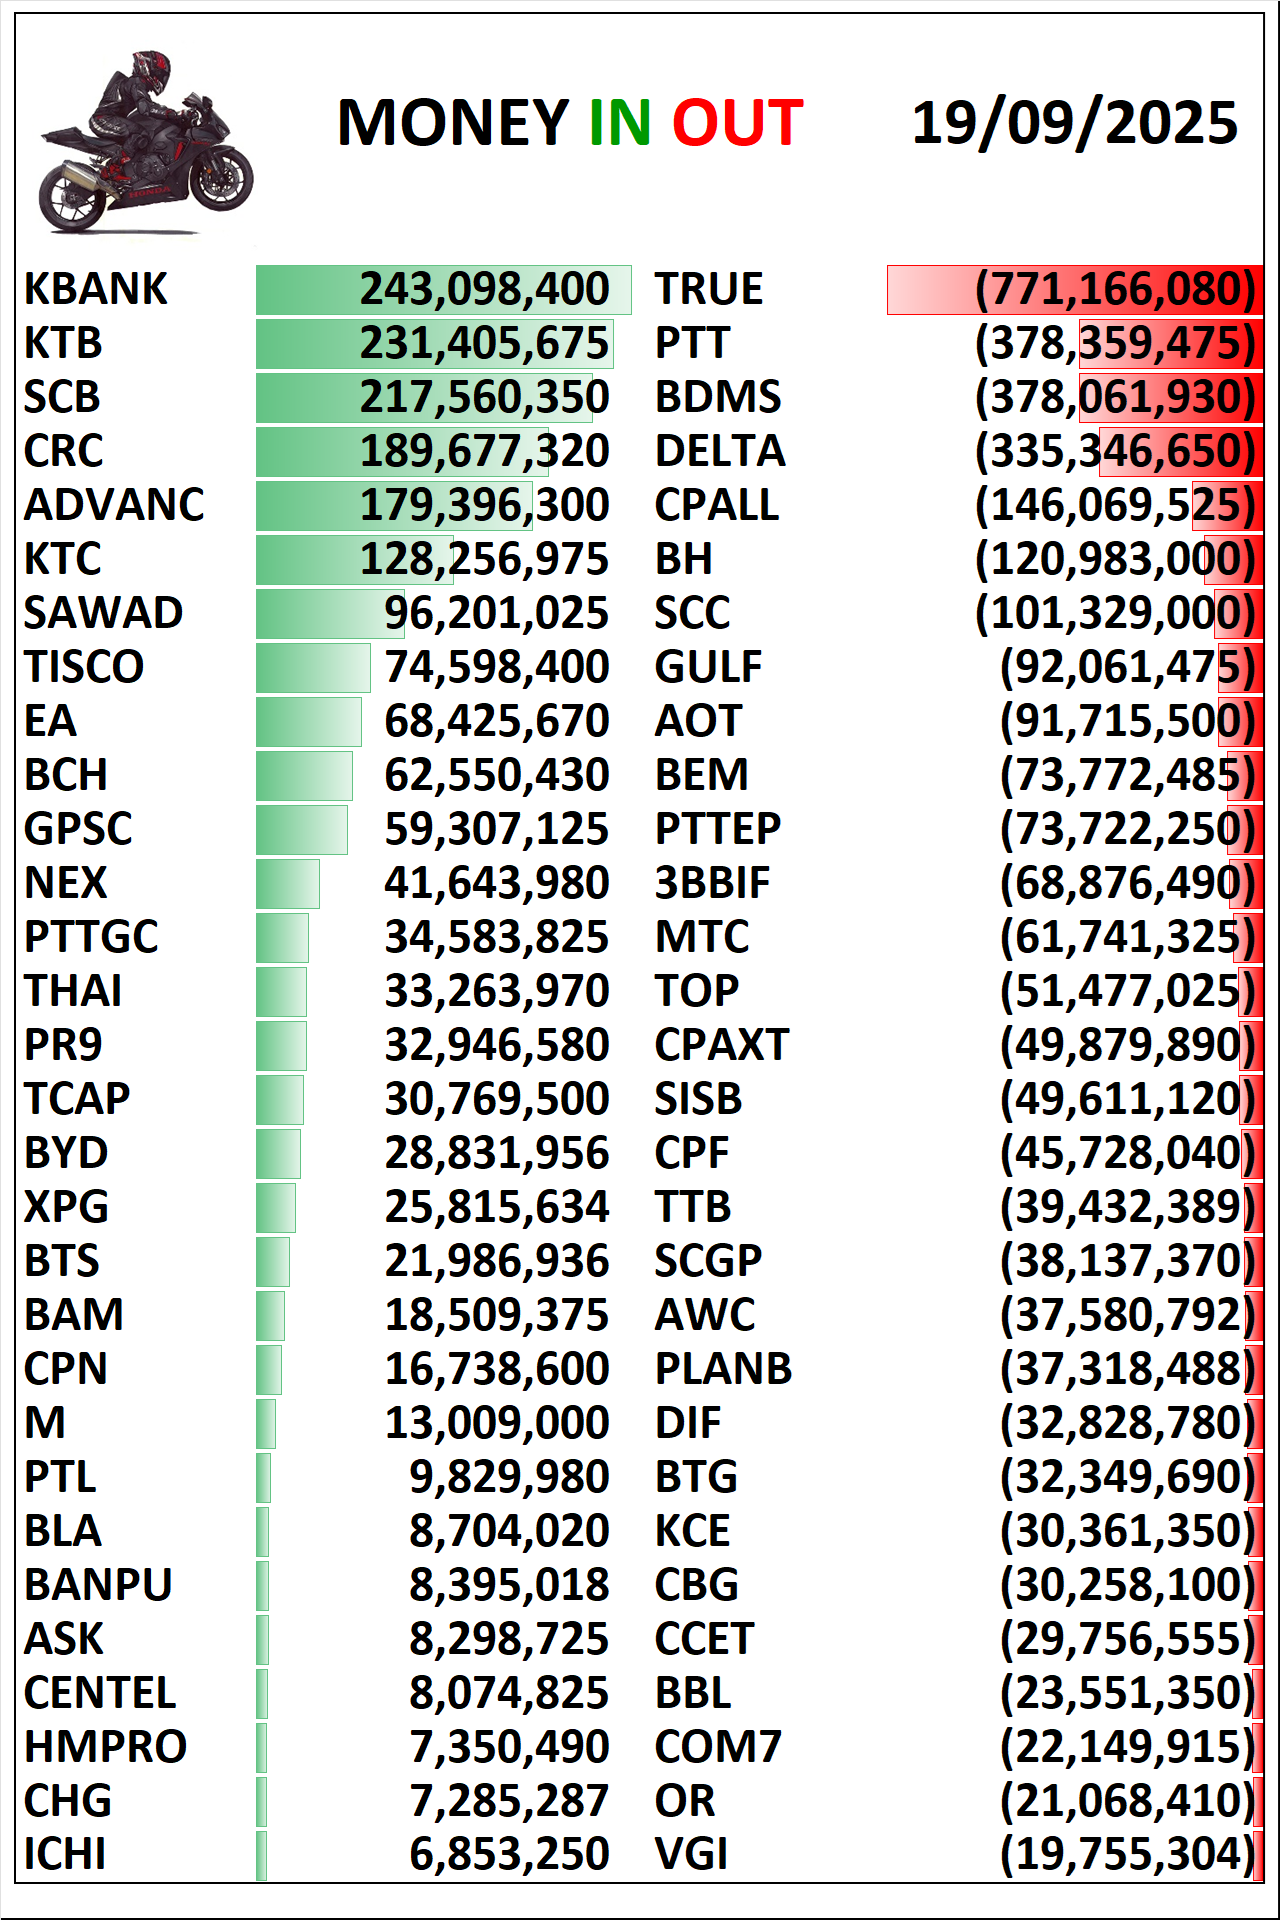Click the SAWAD value 96,201,025
The image size is (1280, 1920).
pyautogui.click(x=497, y=613)
